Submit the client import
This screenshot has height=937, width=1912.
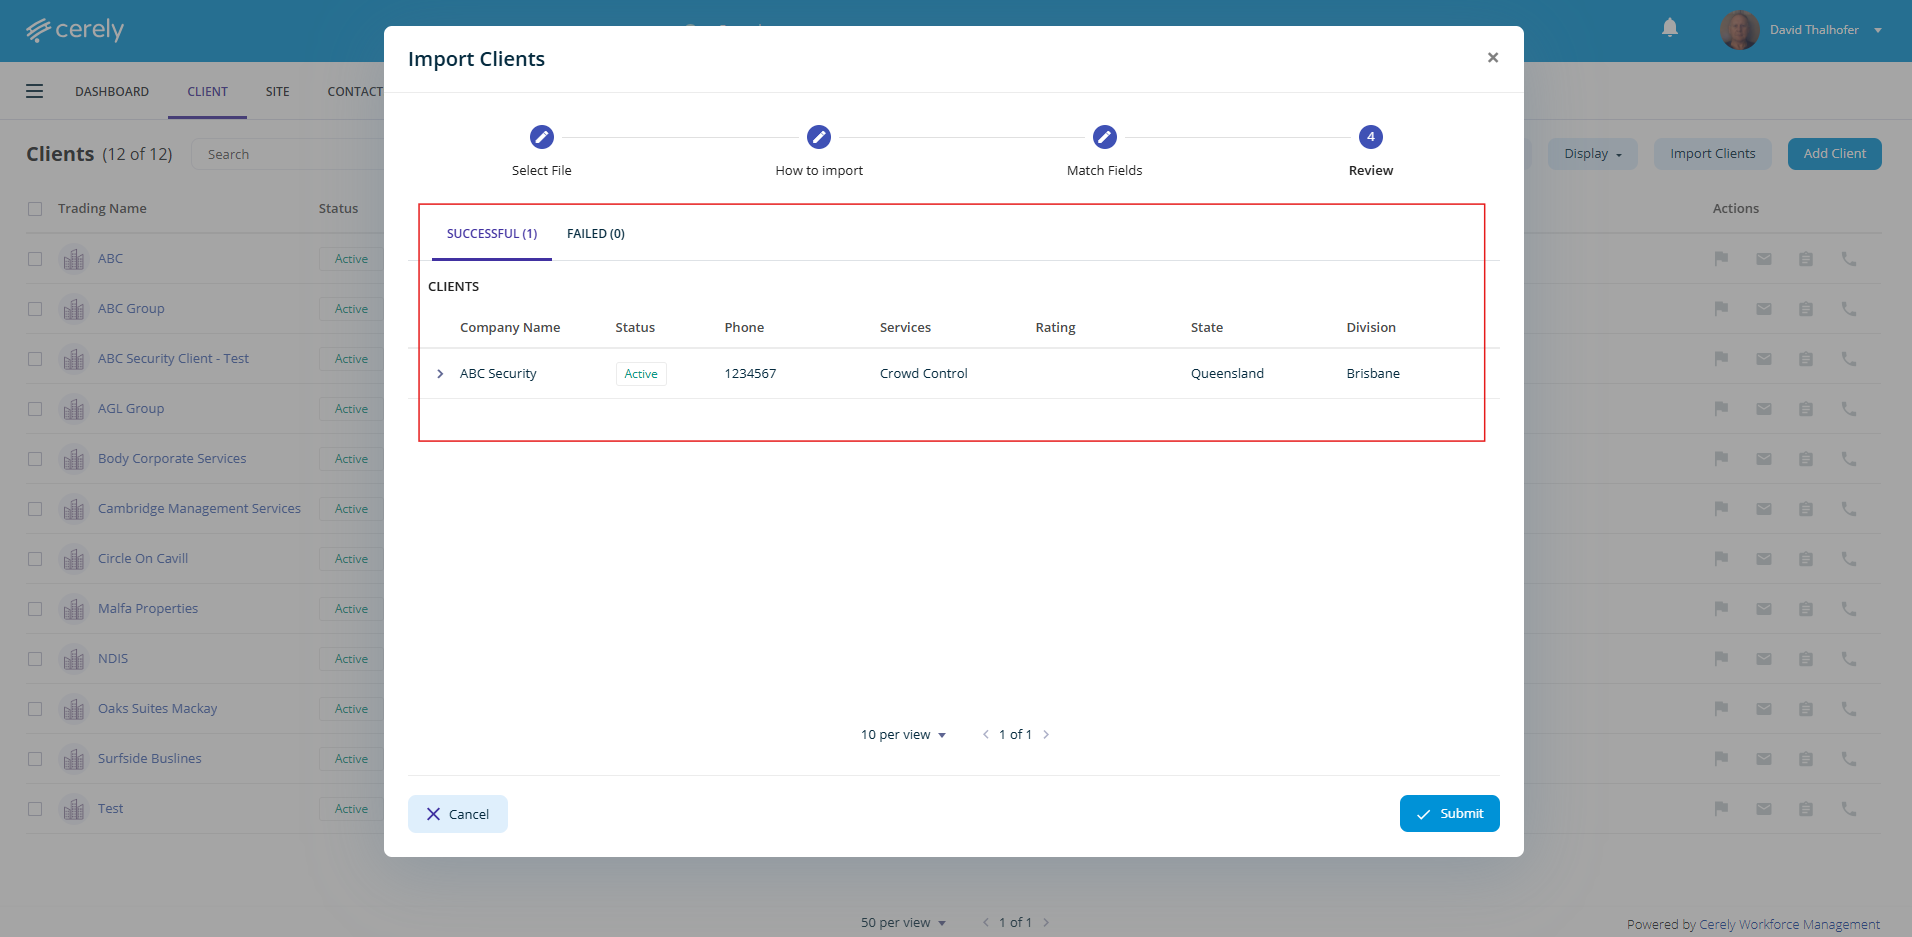click(x=1450, y=814)
